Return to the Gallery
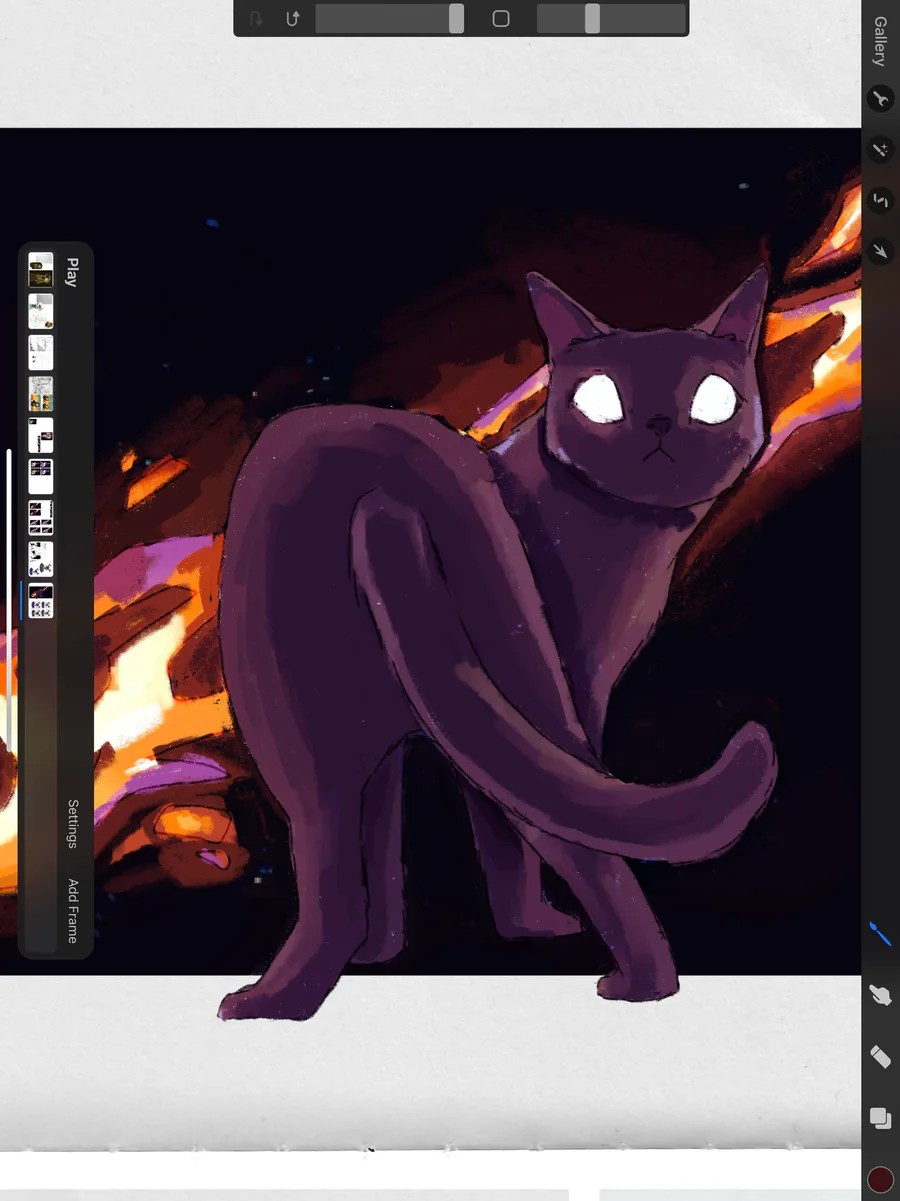 (x=880, y=41)
